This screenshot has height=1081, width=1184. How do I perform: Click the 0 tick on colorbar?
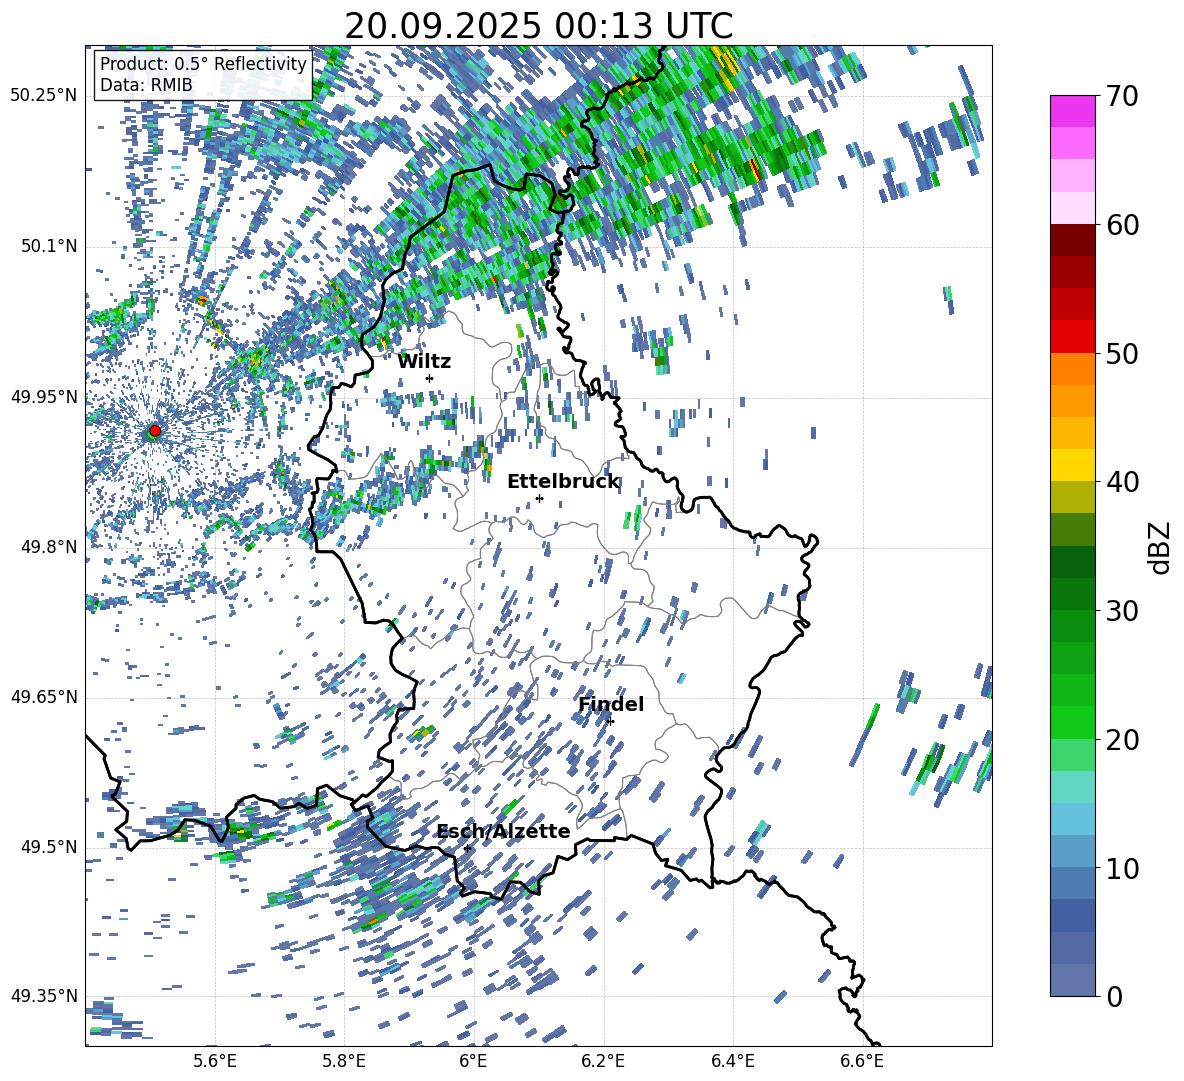(1113, 996)
